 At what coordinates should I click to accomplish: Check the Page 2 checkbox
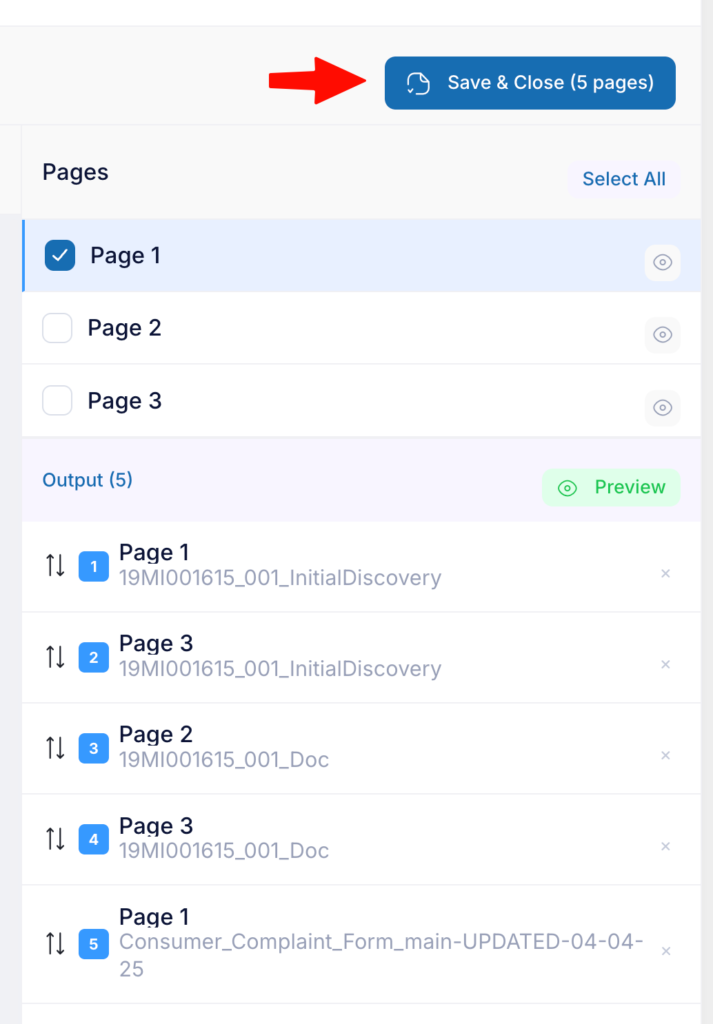pos(57,328)
